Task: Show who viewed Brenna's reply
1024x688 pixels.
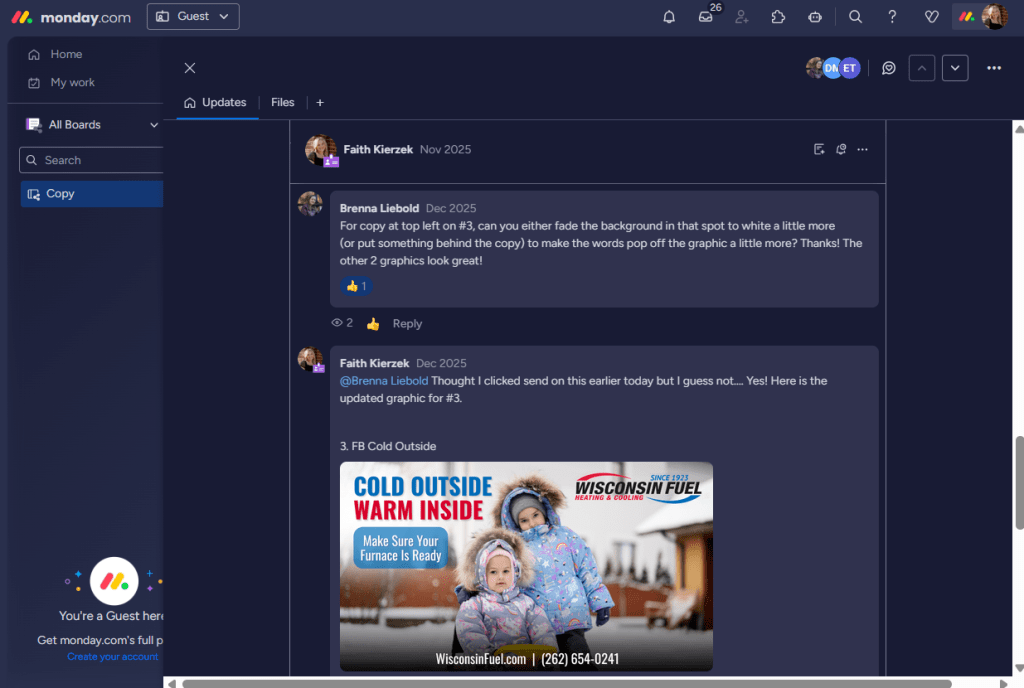Action: pyautogui.click(x=341, y=323)
